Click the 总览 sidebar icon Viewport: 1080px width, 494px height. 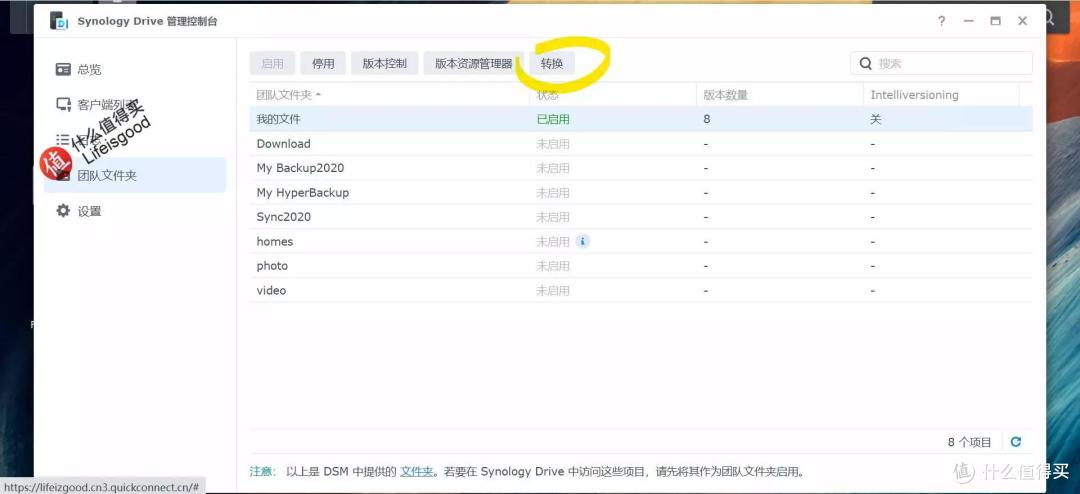click(63, 69)
